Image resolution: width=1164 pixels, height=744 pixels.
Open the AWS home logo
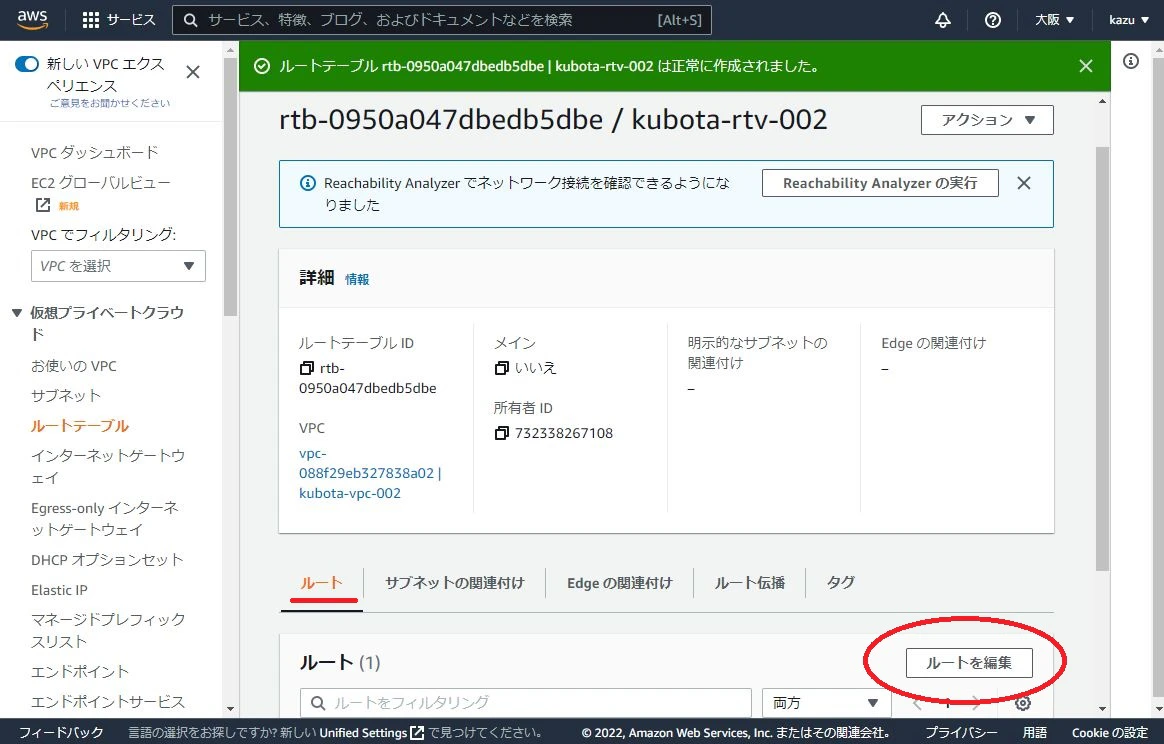coord(33,20)
